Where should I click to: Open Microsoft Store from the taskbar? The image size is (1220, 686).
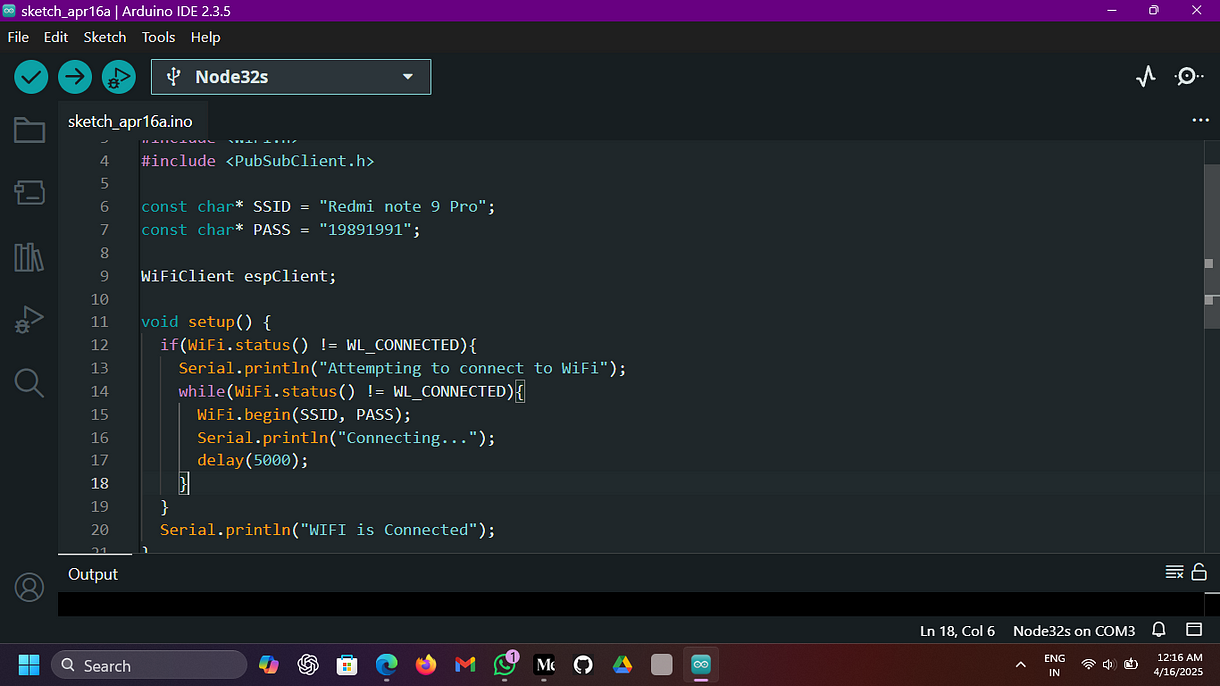347,665
